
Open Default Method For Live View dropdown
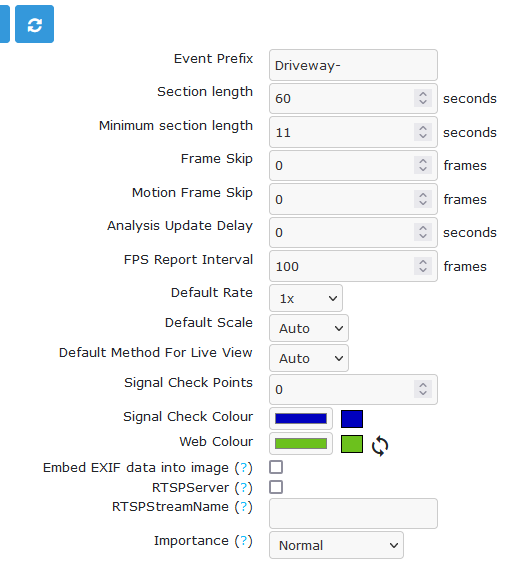(x=309, y=359)
